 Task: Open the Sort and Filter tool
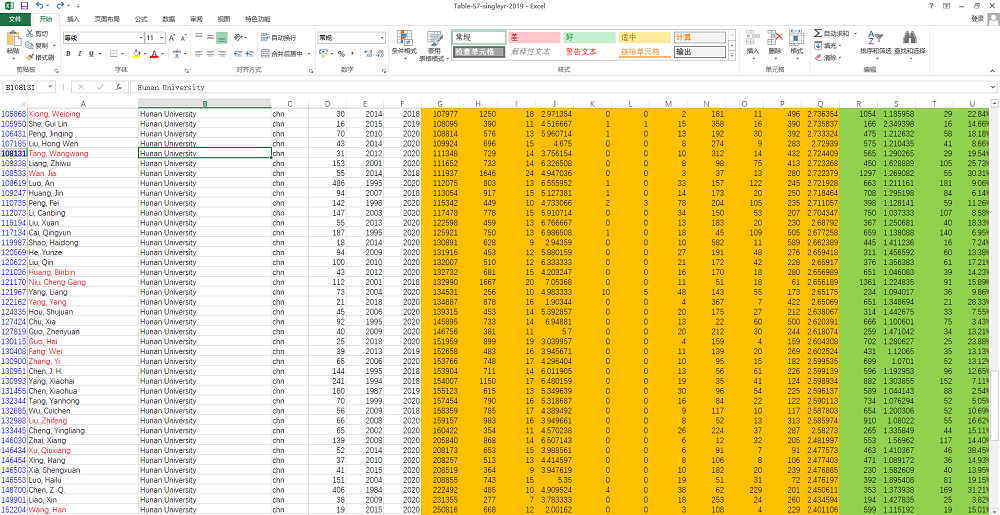pos(875,42)
